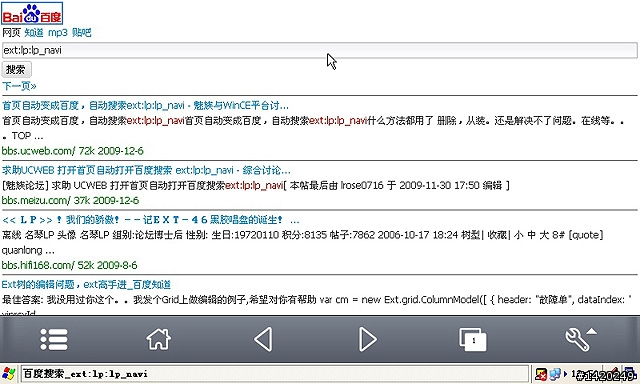Click the Baidu logo

[x=32, y=13]
